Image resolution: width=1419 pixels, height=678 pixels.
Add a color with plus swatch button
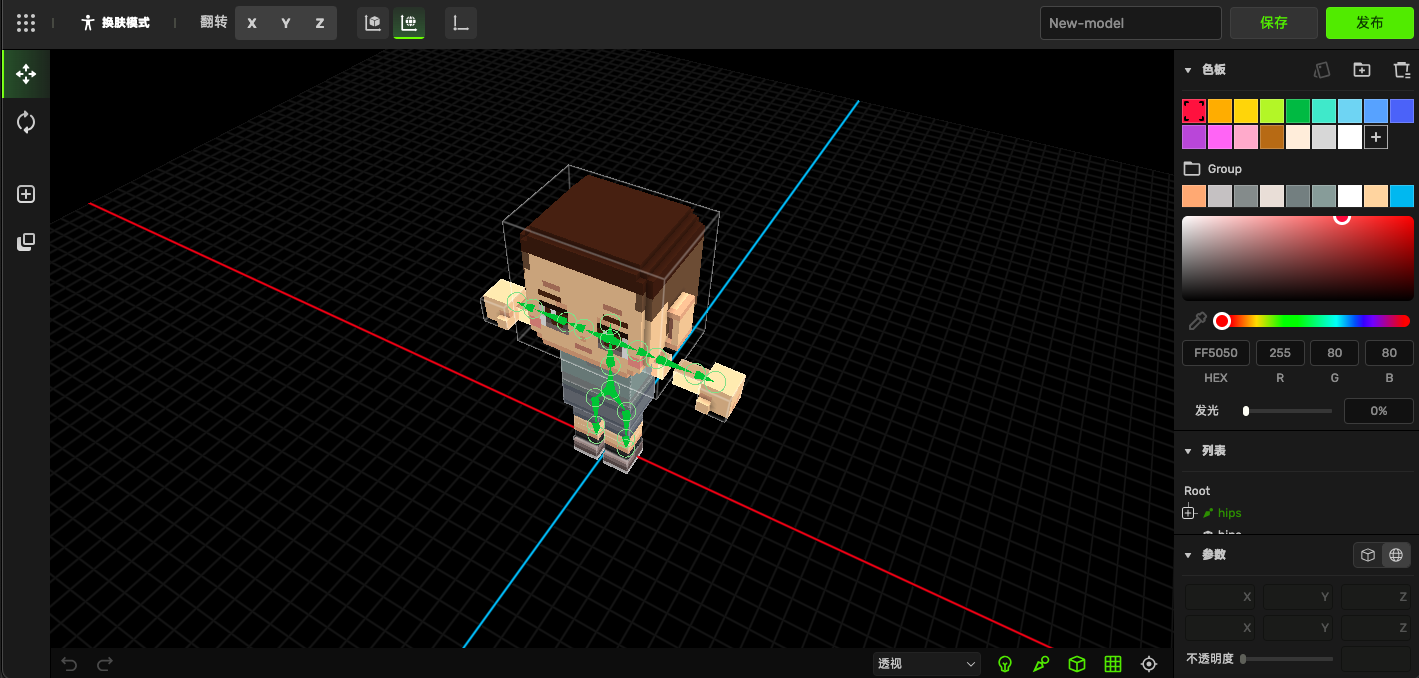(1376, 137)
